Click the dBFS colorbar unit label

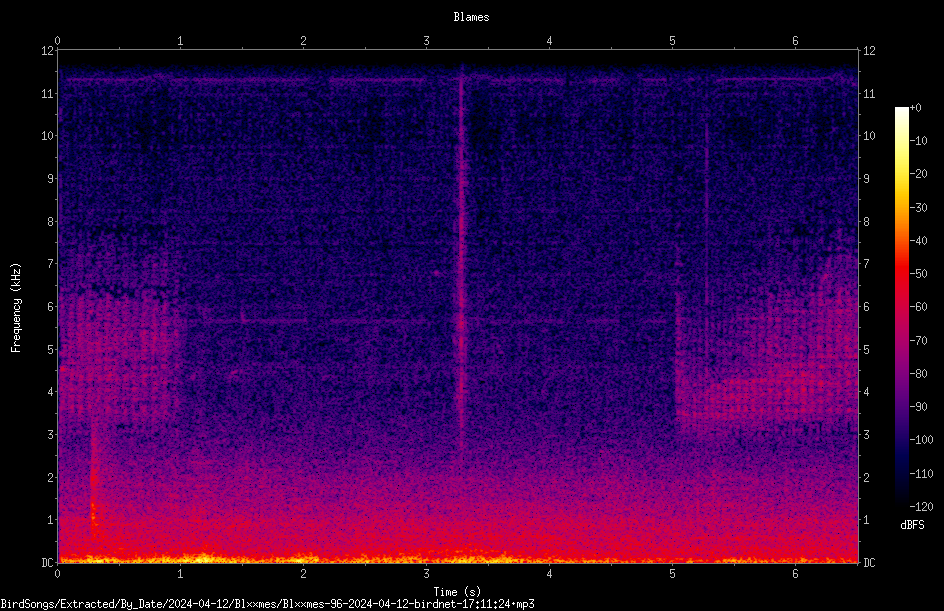tap(912, 525)
